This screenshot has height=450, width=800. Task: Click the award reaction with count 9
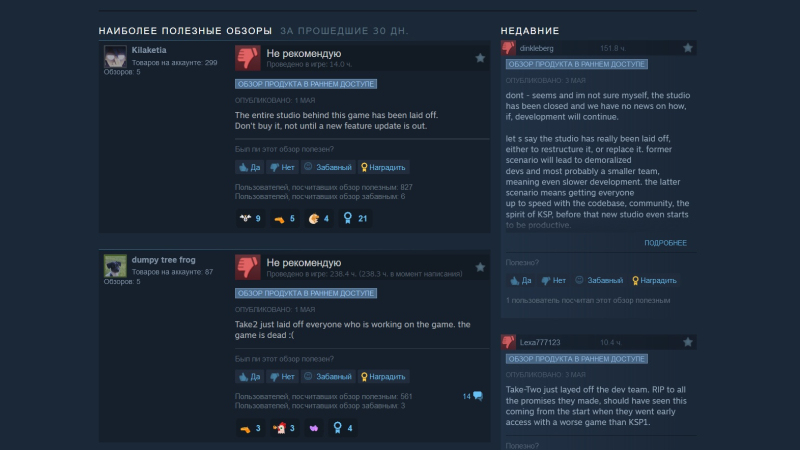click(250, 218)
